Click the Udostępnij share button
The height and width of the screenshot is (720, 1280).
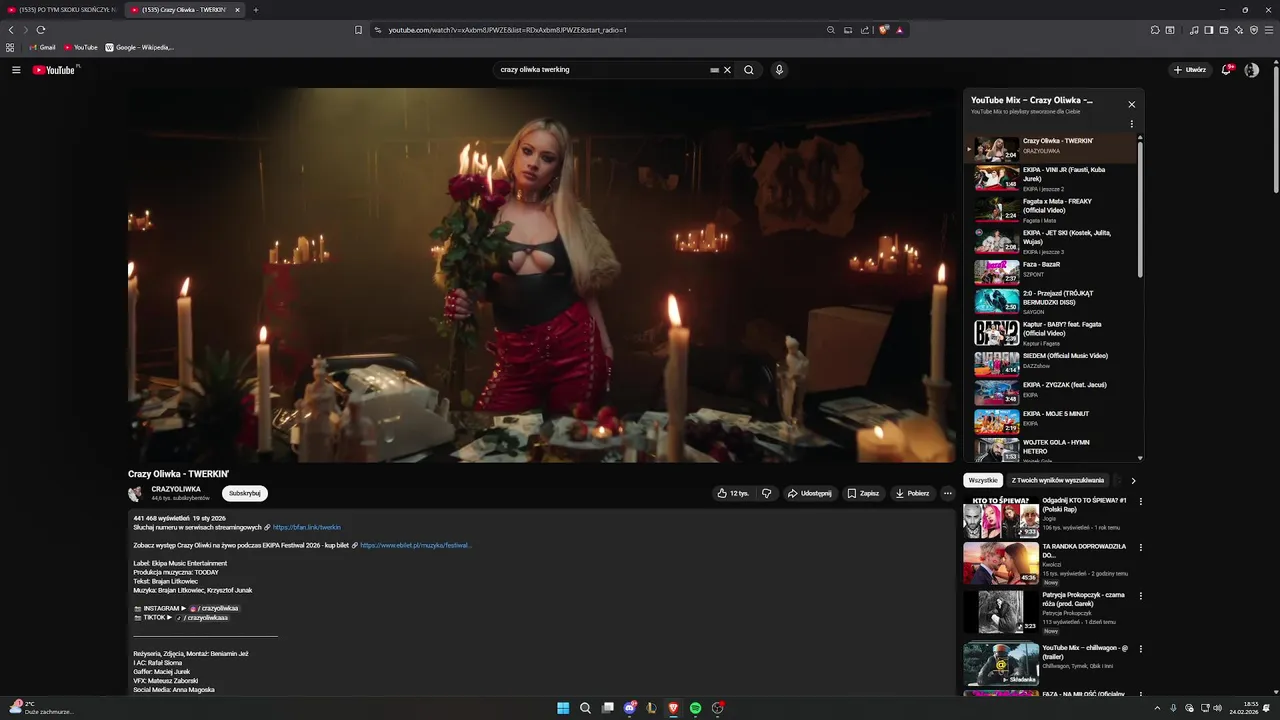(809, 493)
